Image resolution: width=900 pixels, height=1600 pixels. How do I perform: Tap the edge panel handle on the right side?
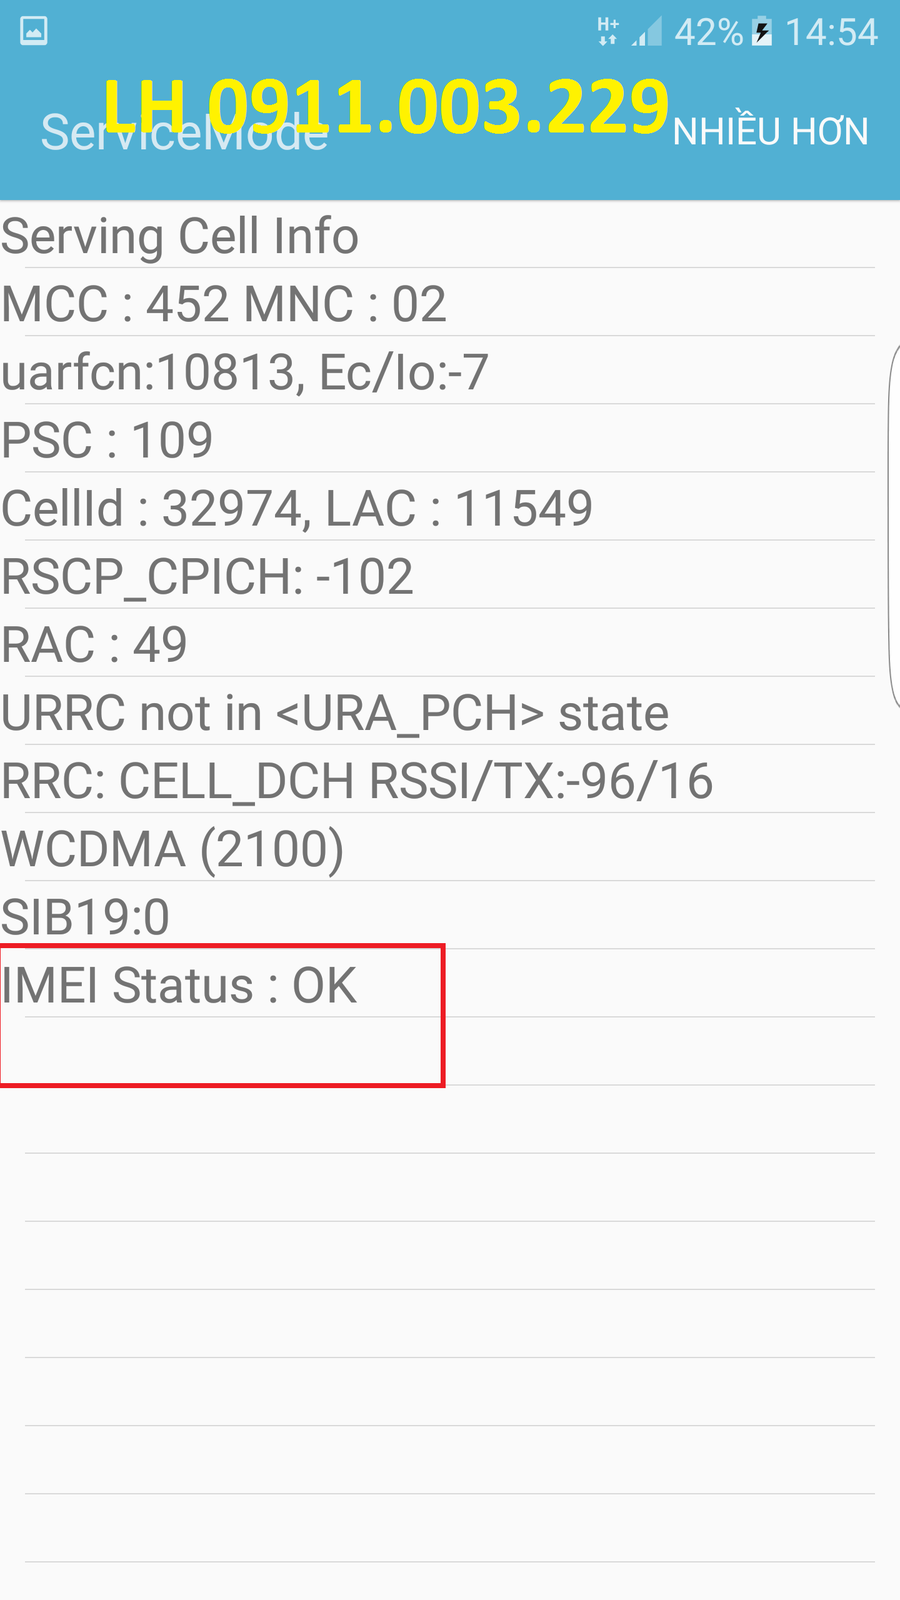(893, 525)
